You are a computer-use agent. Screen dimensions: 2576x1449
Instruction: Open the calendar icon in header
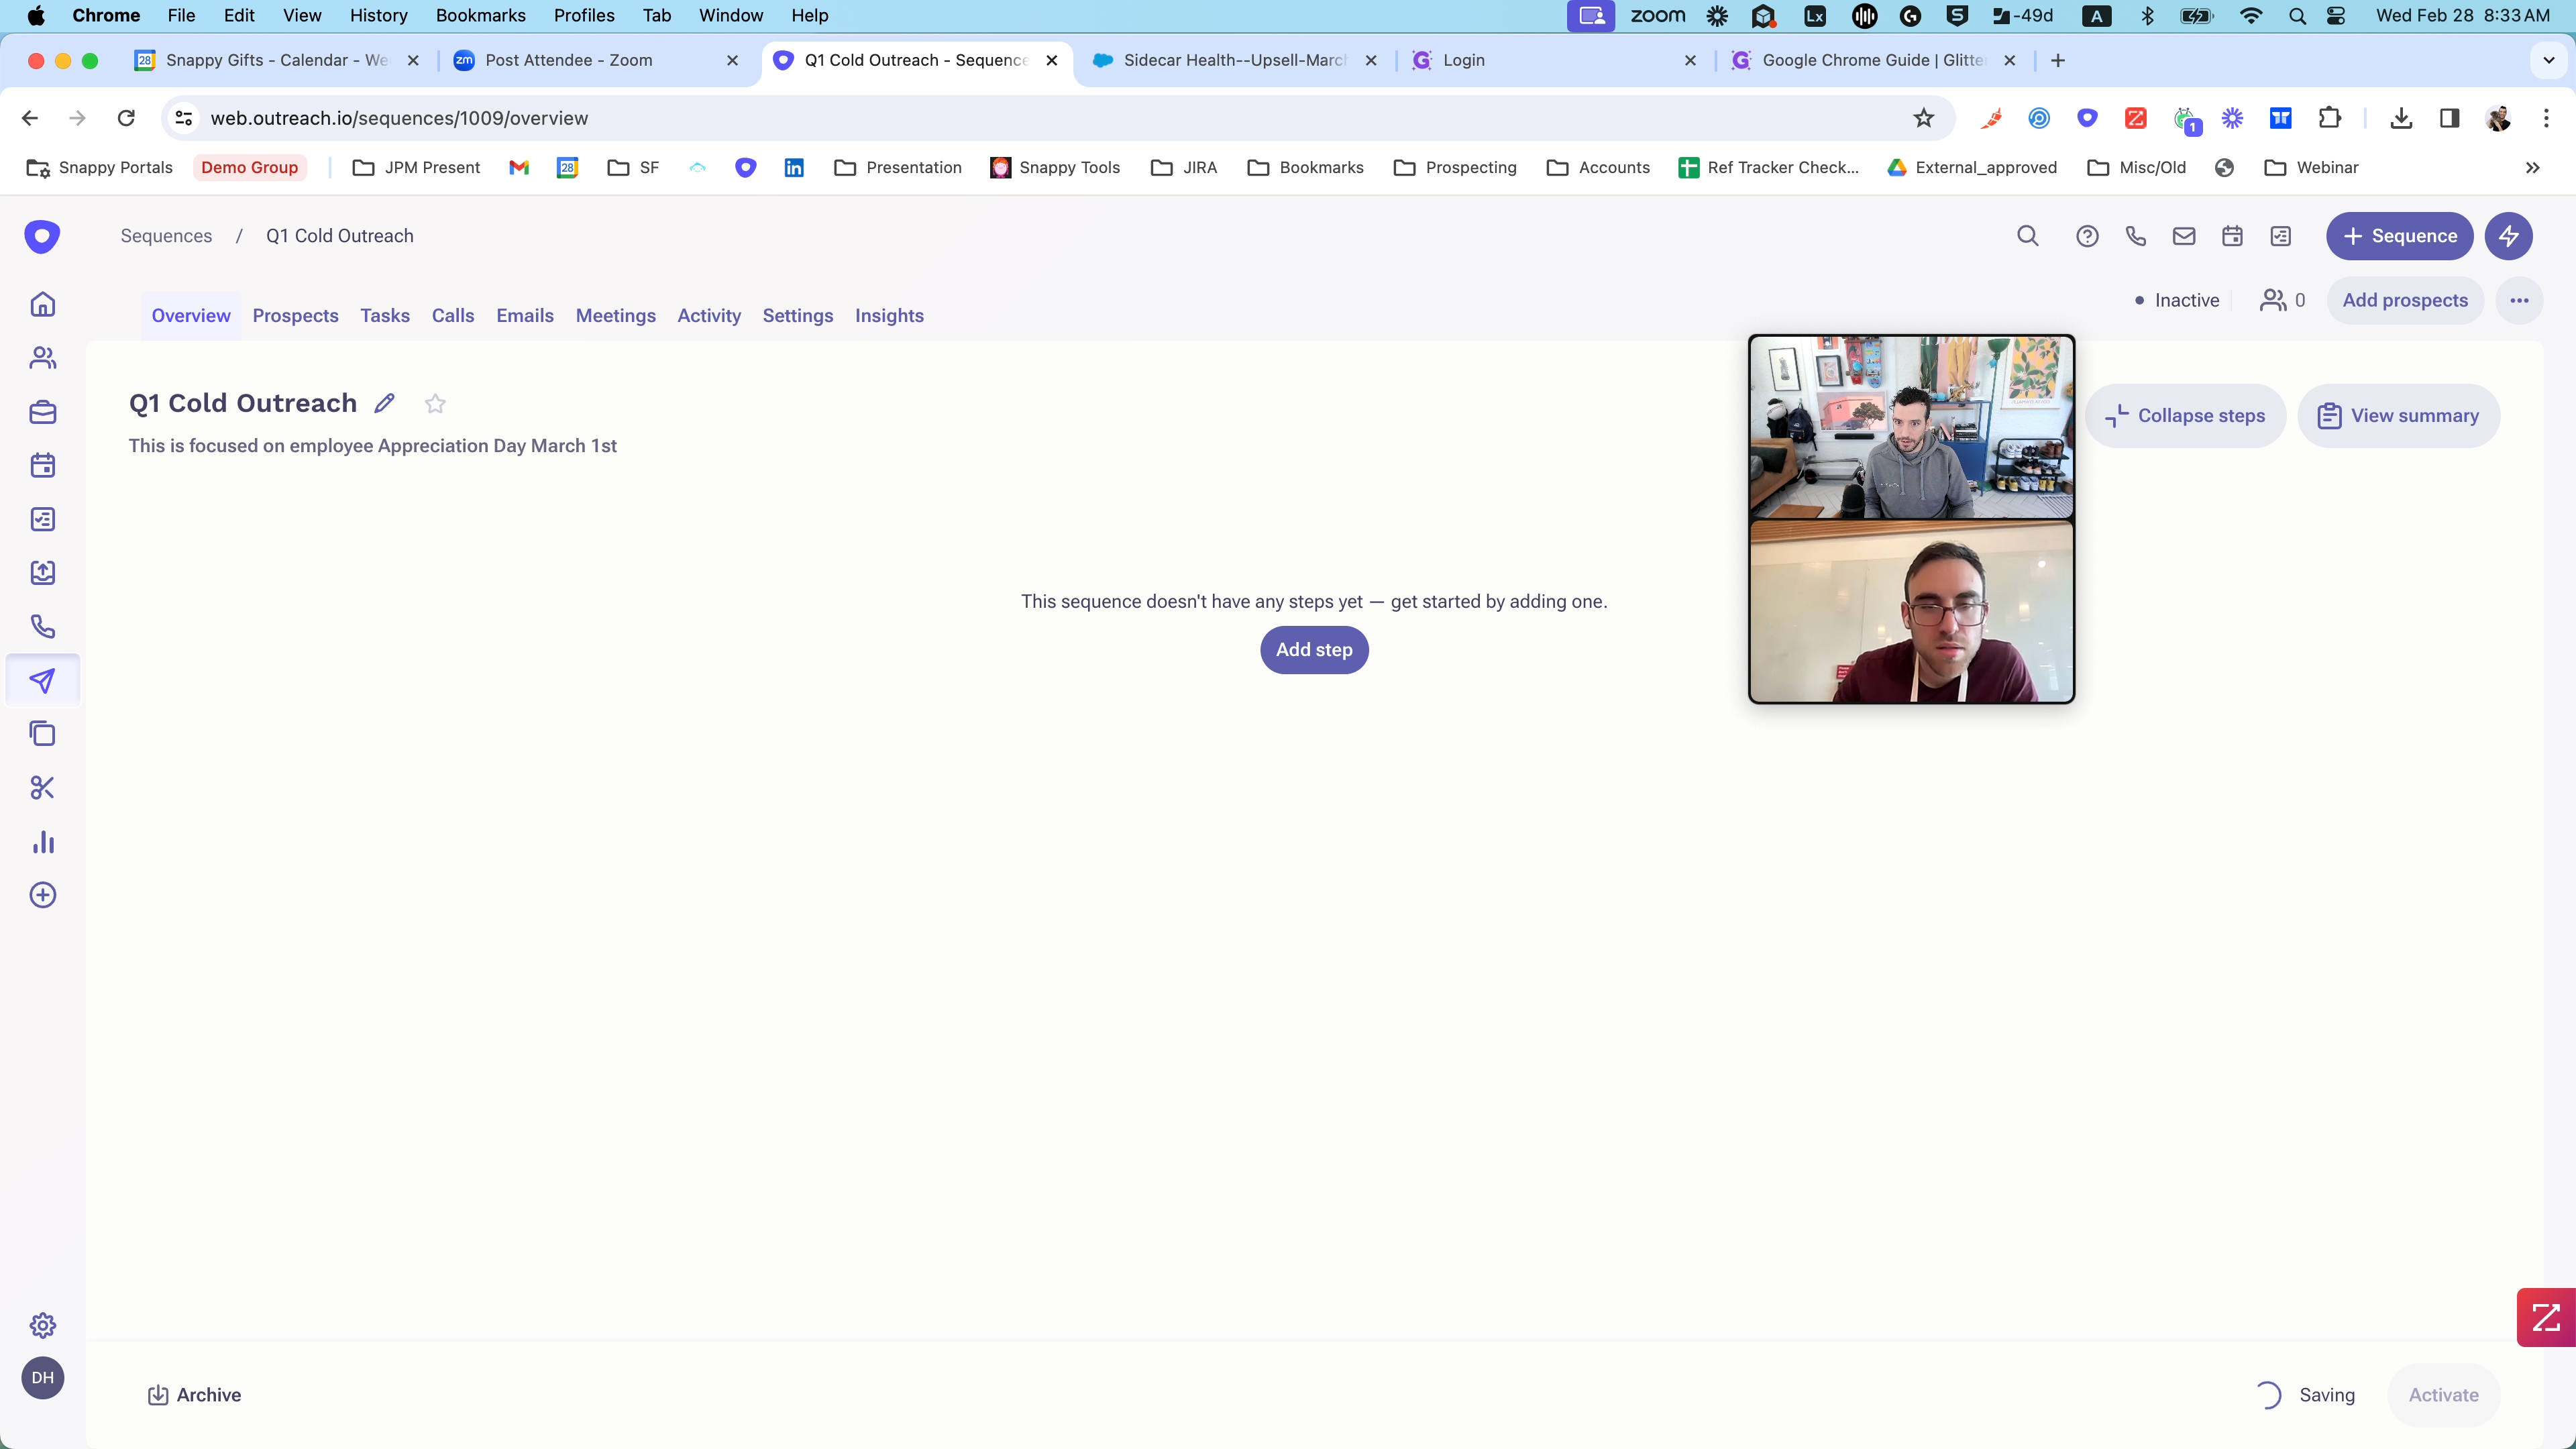(2232, 236)
